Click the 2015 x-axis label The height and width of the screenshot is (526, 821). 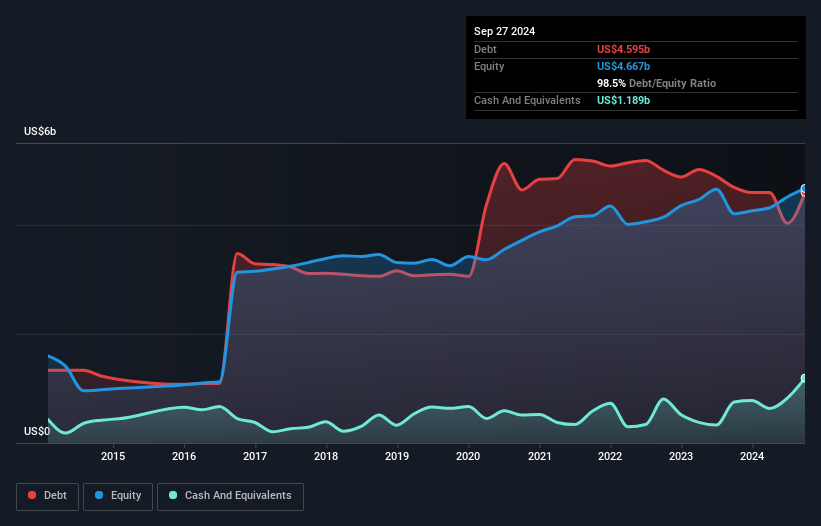[113, 456]
